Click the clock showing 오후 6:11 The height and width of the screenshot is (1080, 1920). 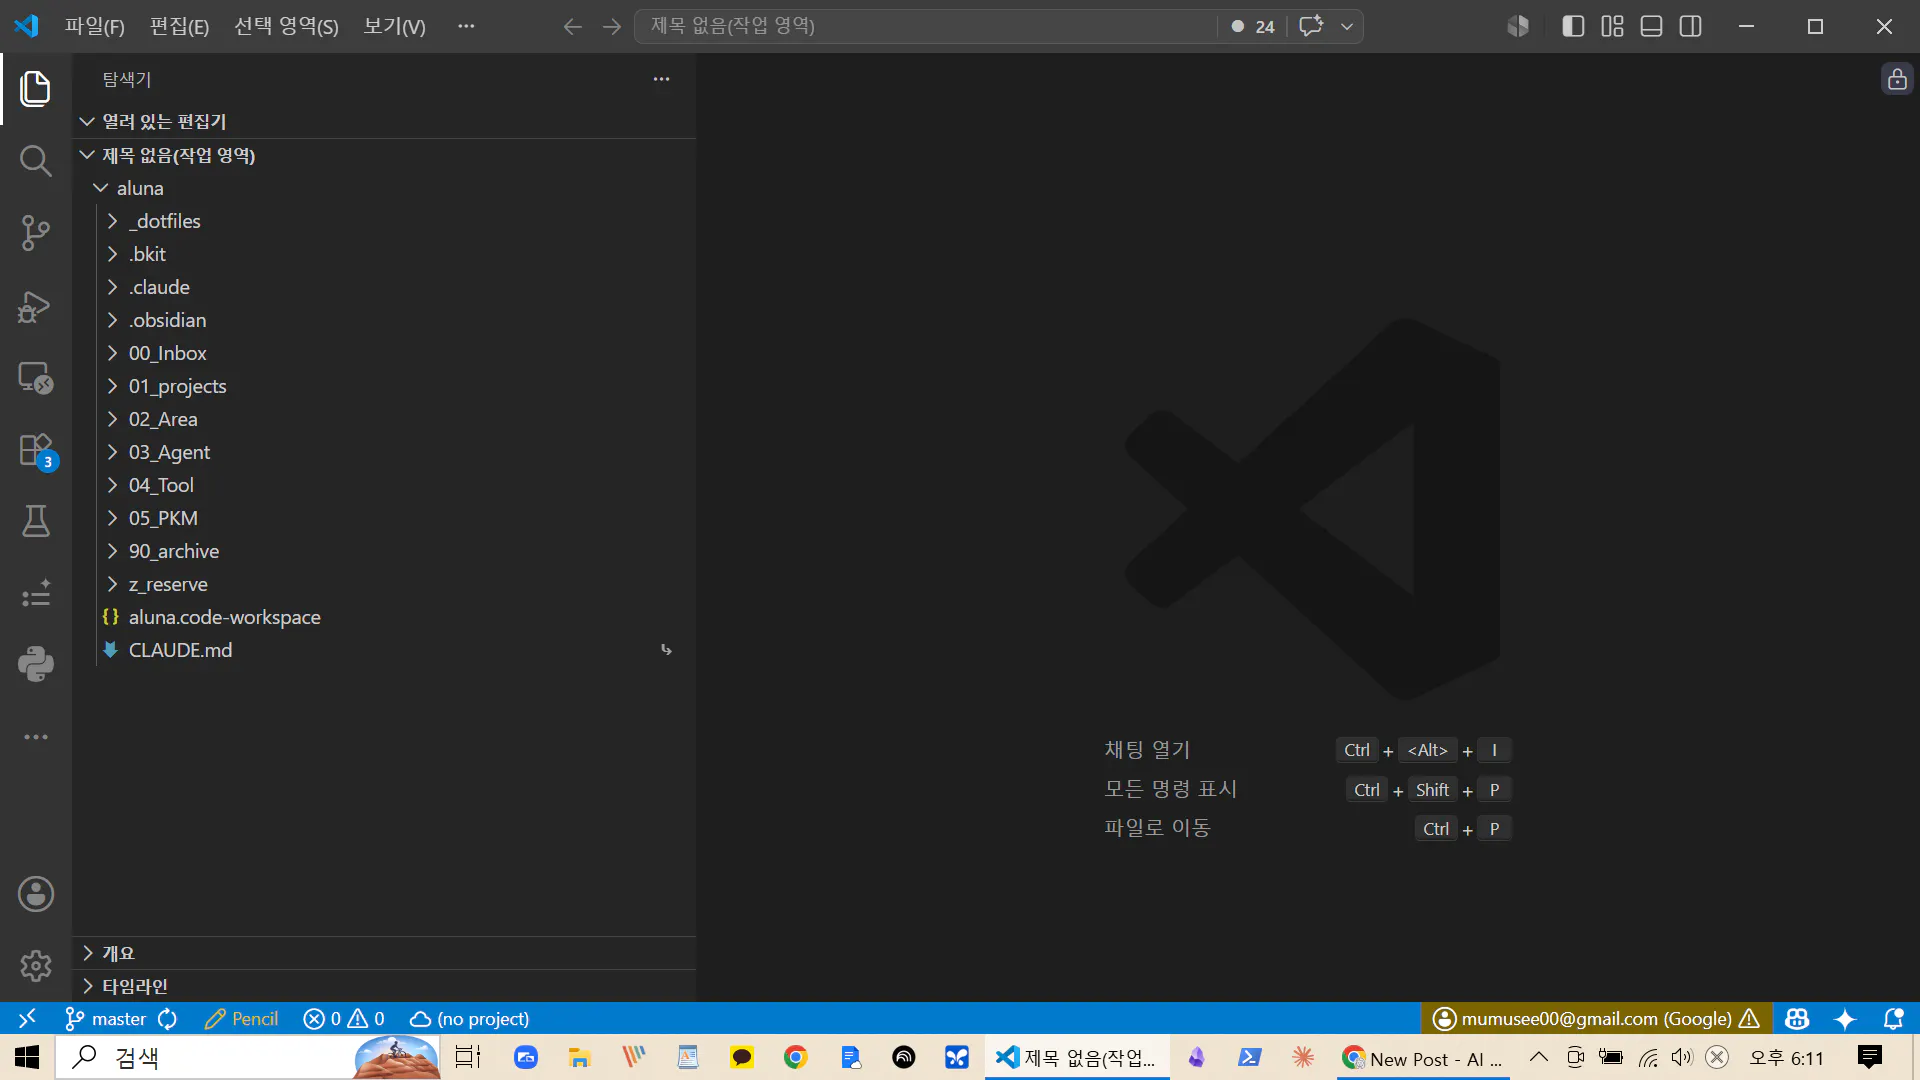pos(1786,1058)
